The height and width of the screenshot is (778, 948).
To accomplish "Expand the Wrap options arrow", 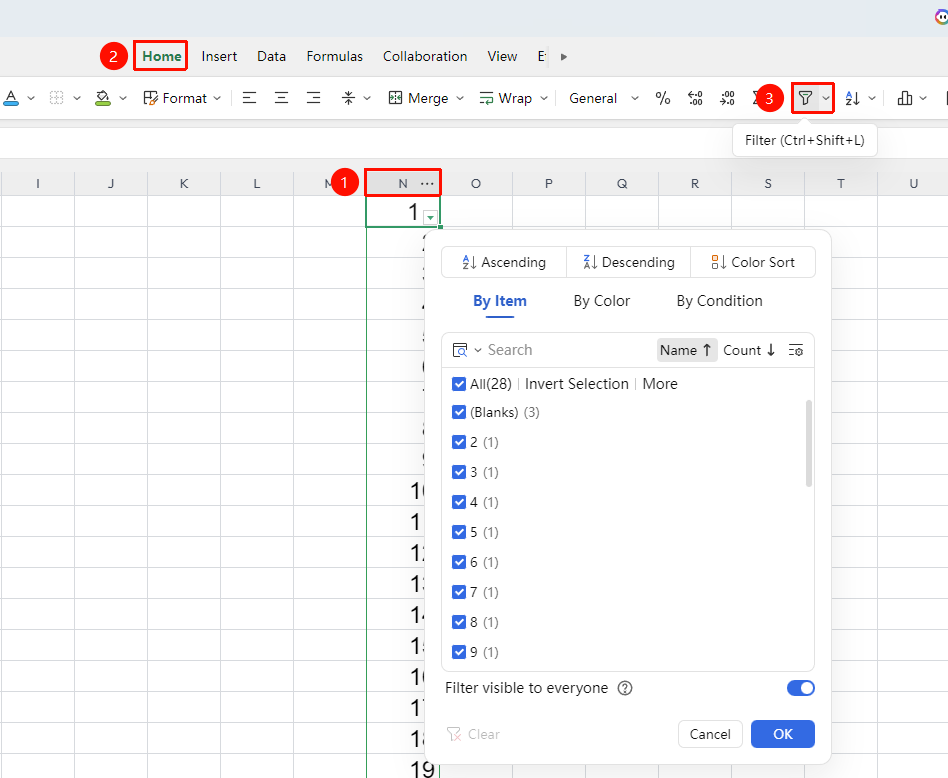I will point(544,98).
